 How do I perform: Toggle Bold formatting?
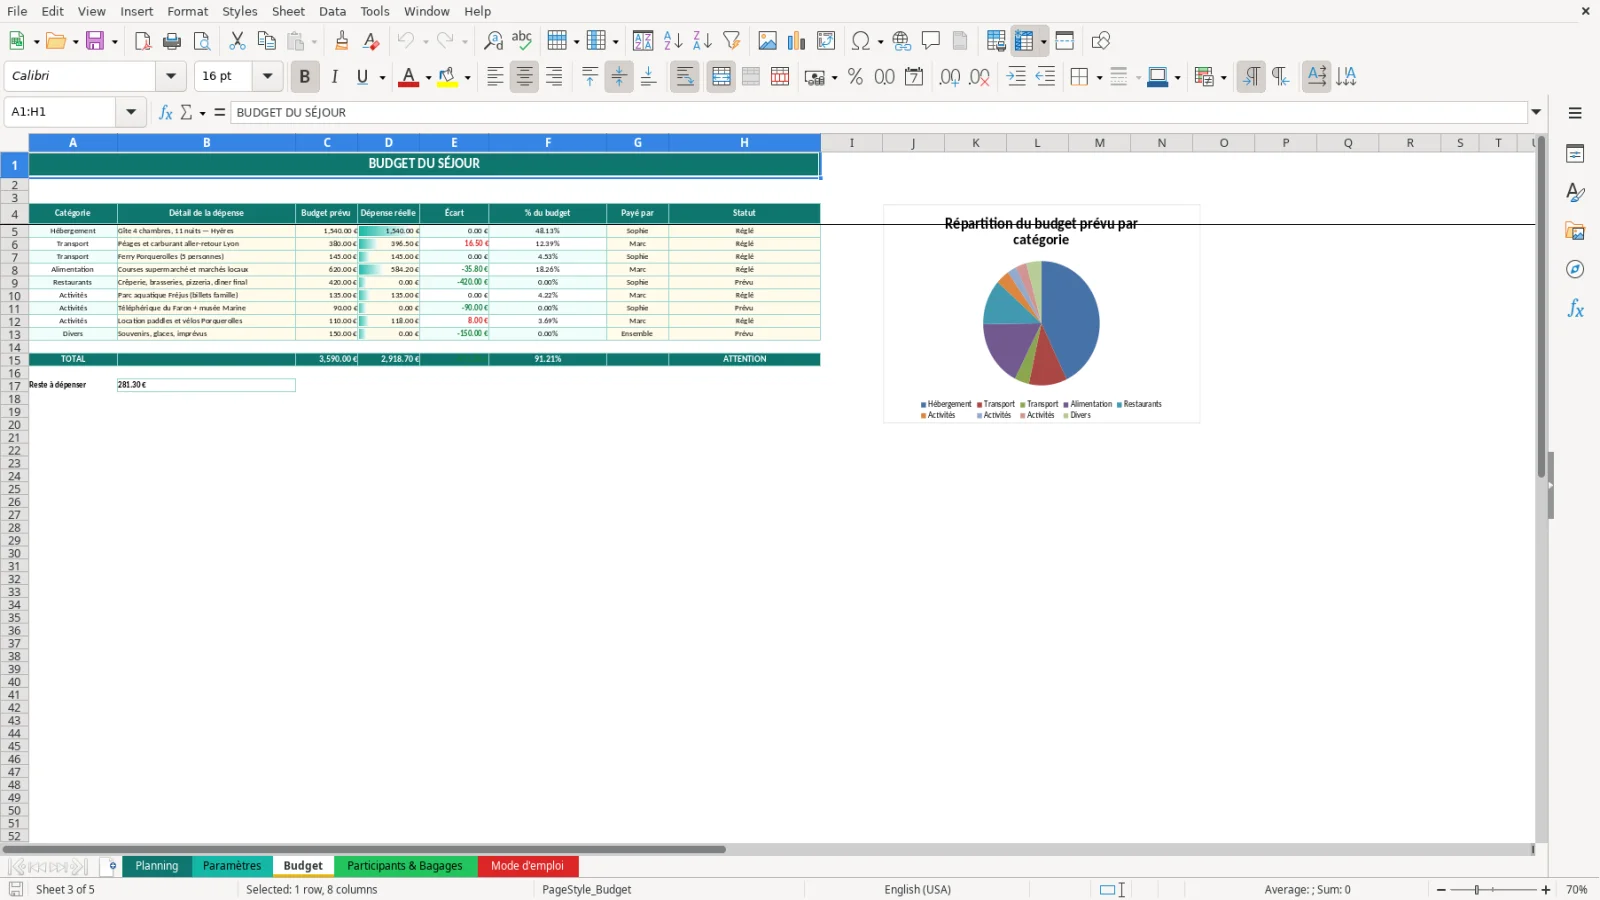tap(305, 77)
